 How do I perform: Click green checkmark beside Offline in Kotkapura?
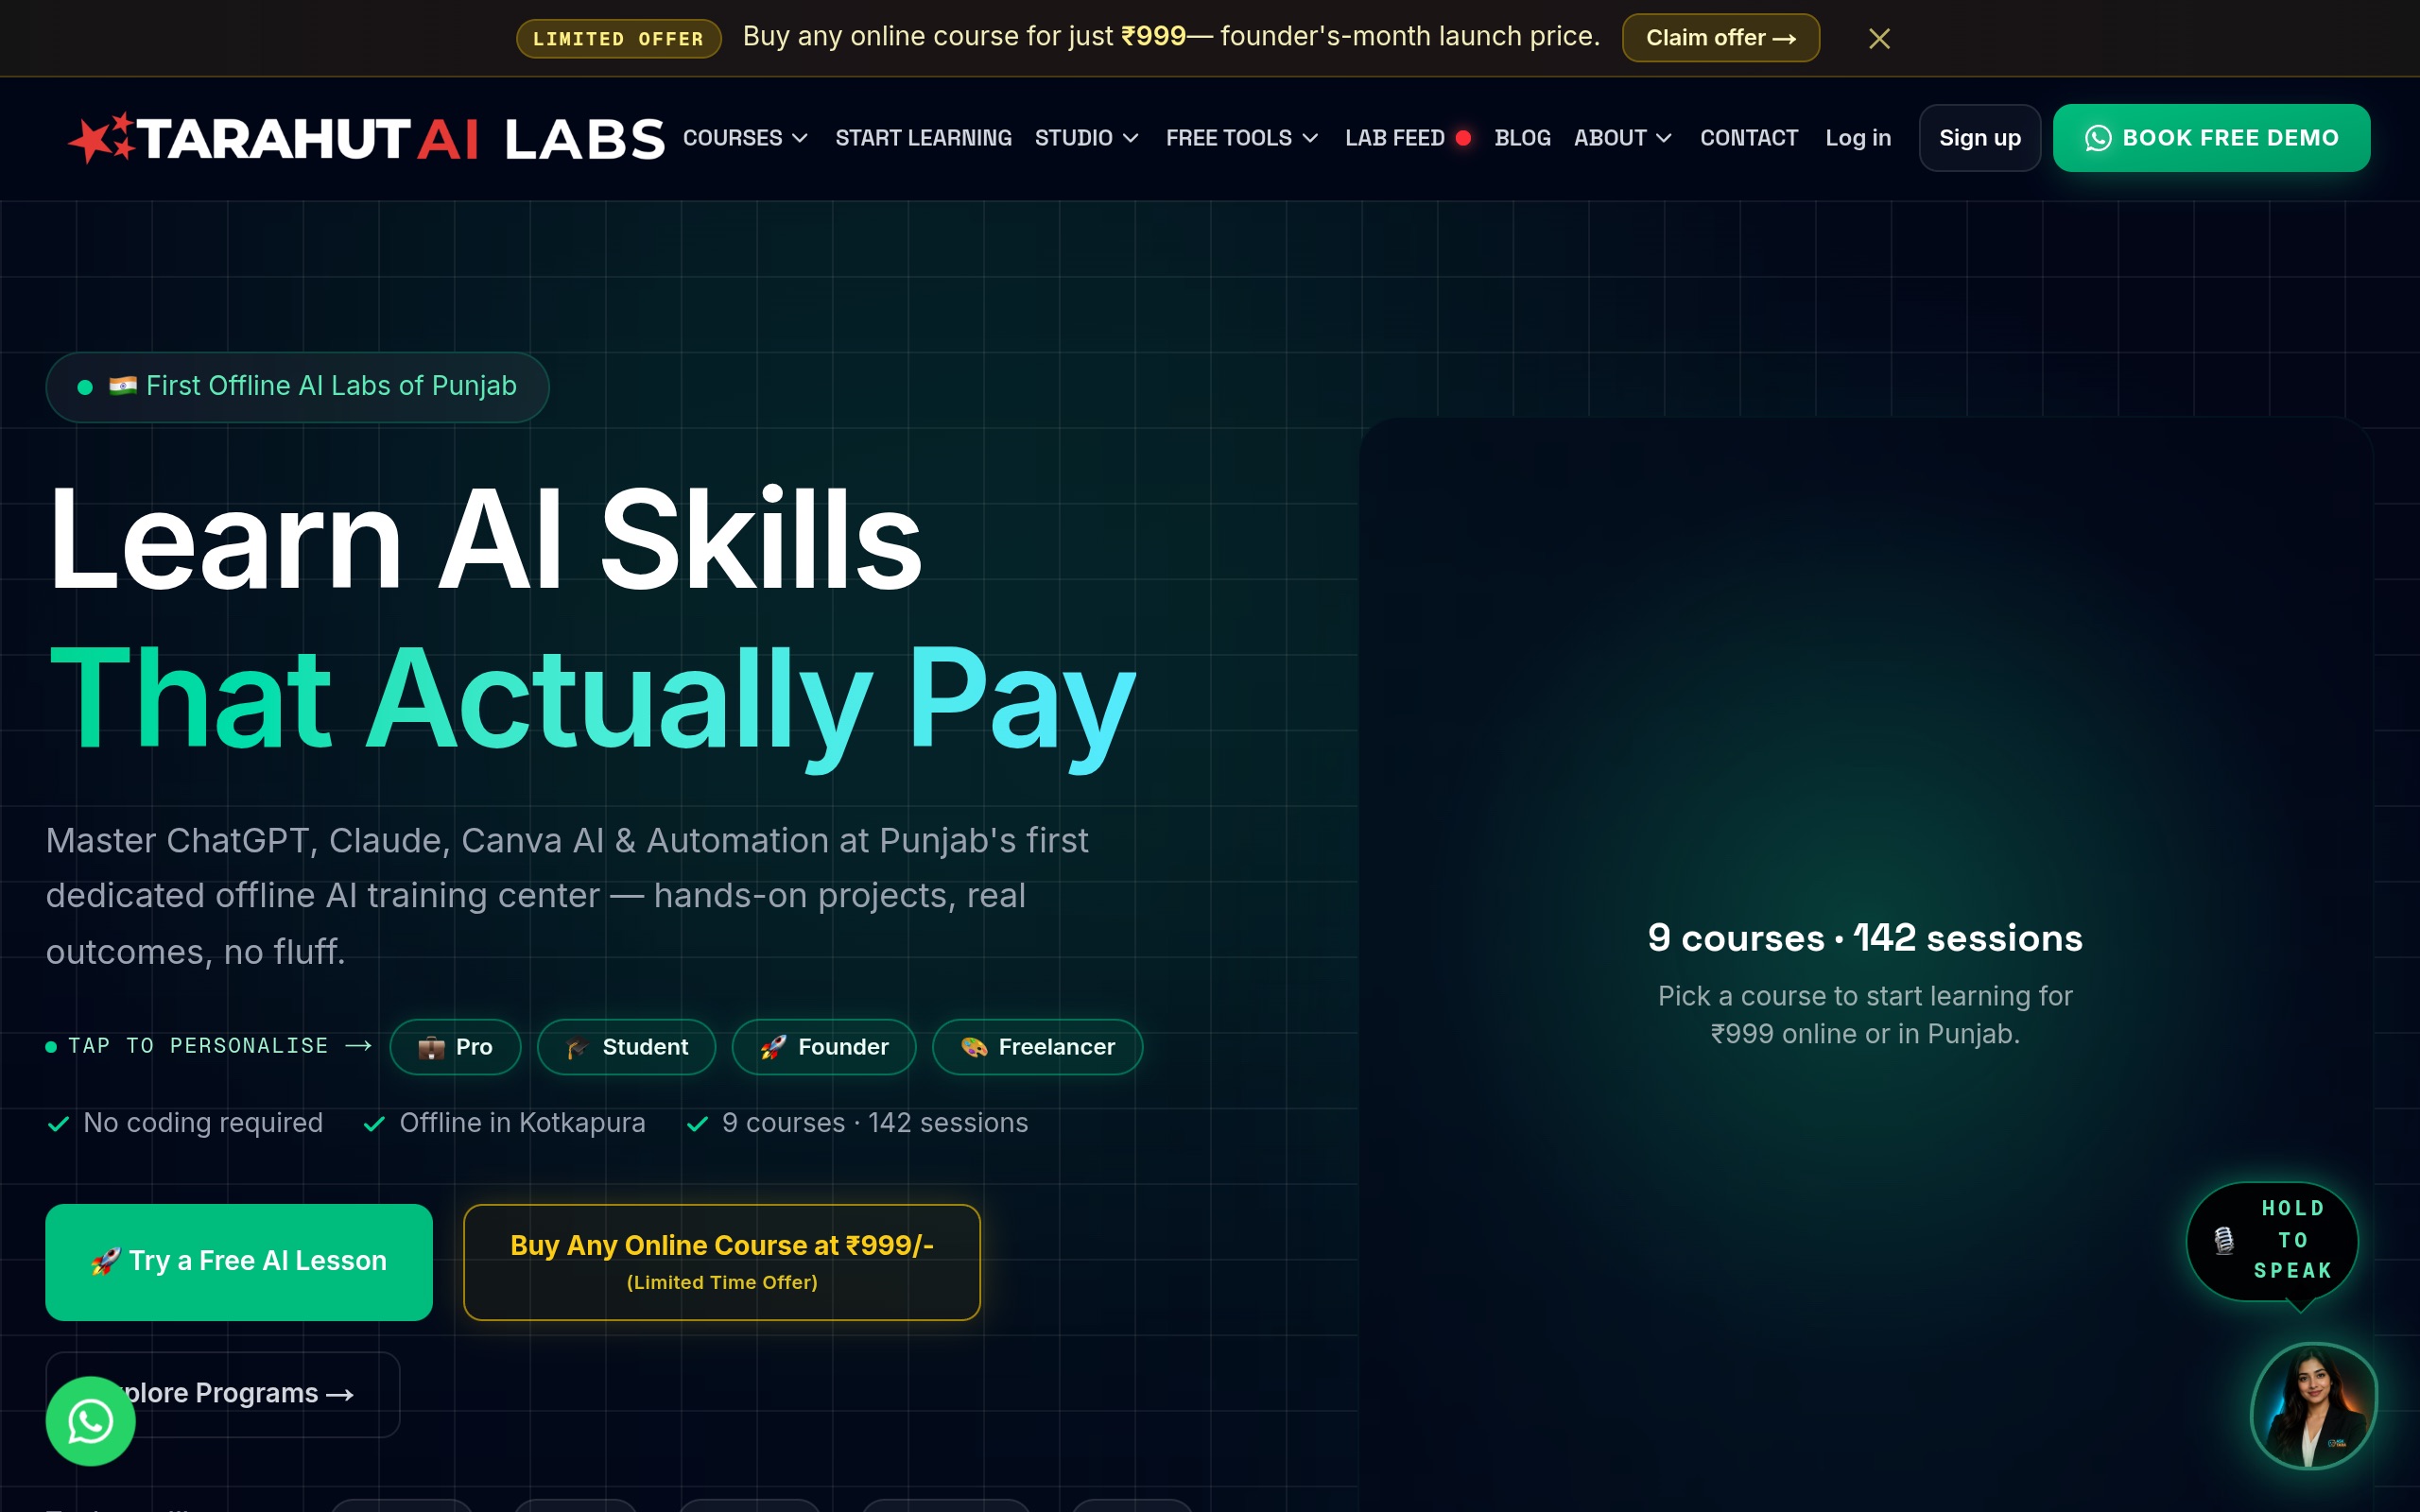pos(374,1124)
